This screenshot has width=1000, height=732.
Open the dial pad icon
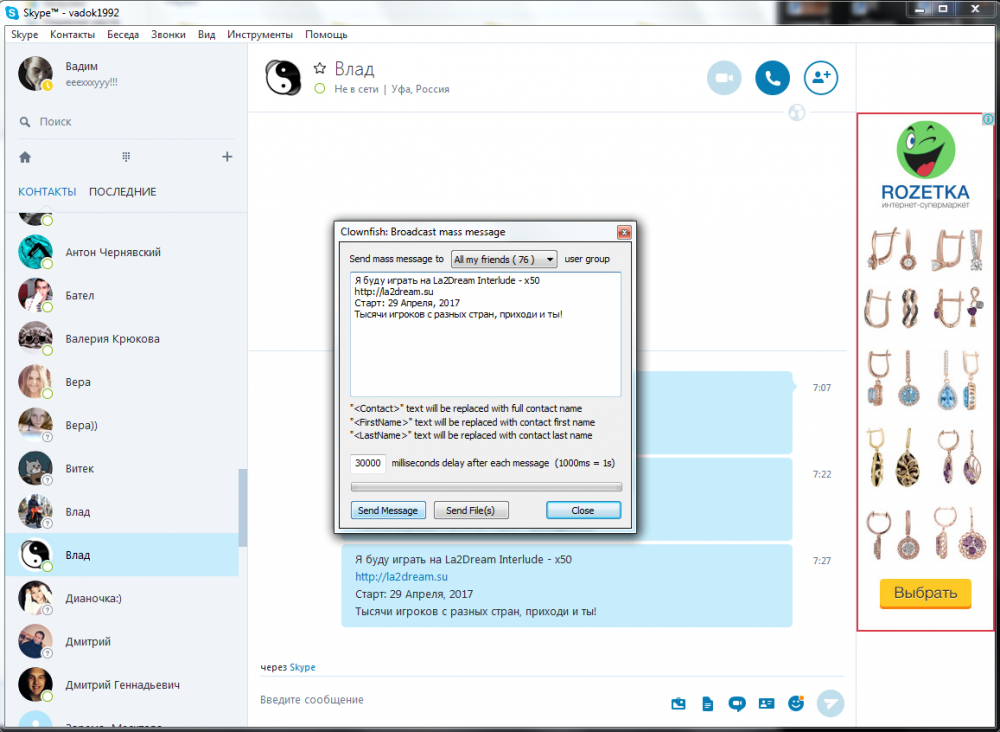[126, 157]
